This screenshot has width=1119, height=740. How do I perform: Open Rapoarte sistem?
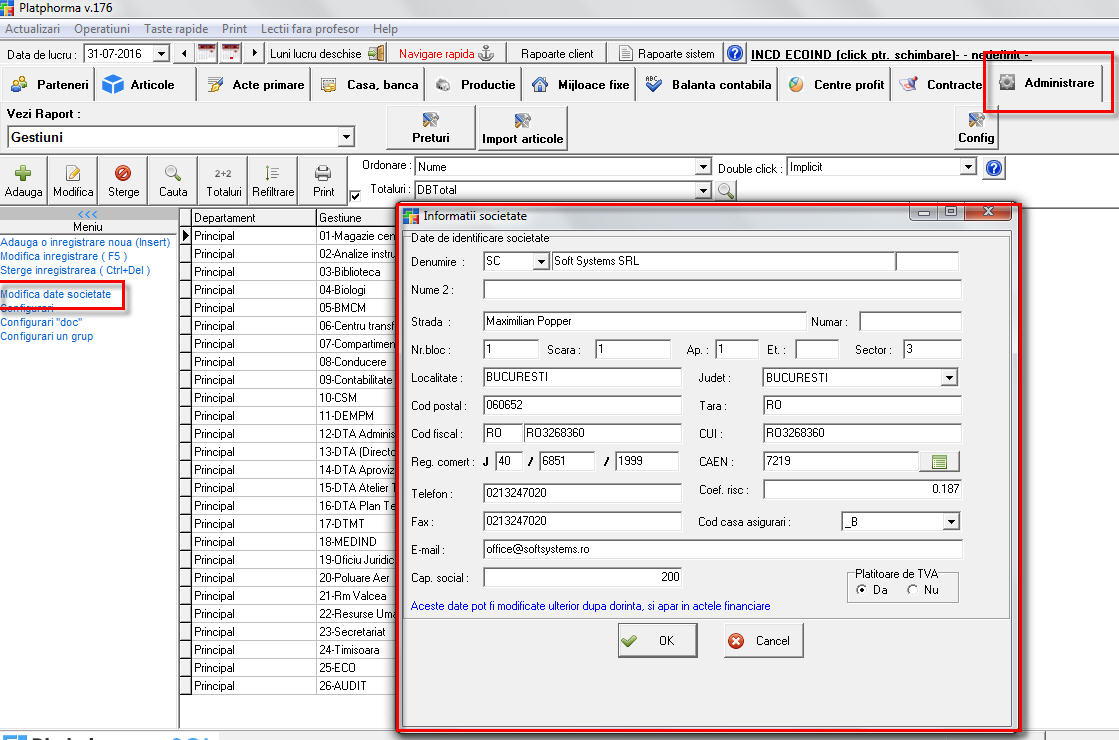(x=667, y=54)
